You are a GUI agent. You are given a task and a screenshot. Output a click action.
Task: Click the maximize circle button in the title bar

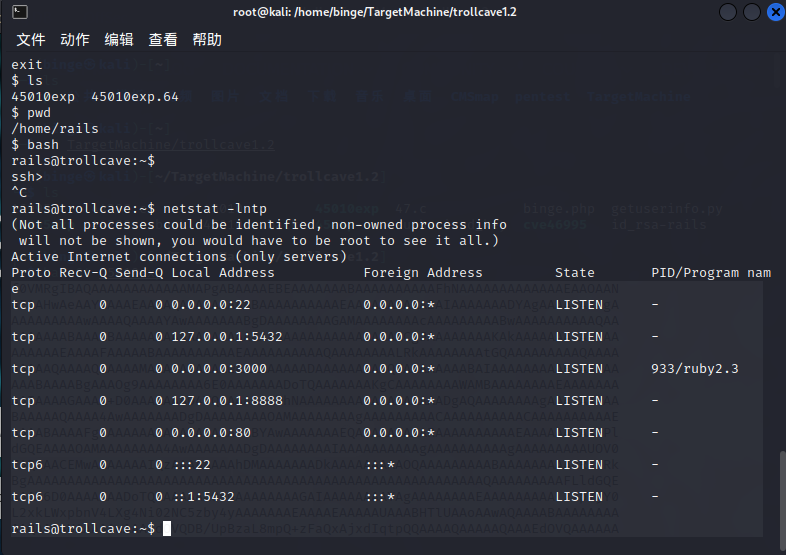tap(751, 12)
